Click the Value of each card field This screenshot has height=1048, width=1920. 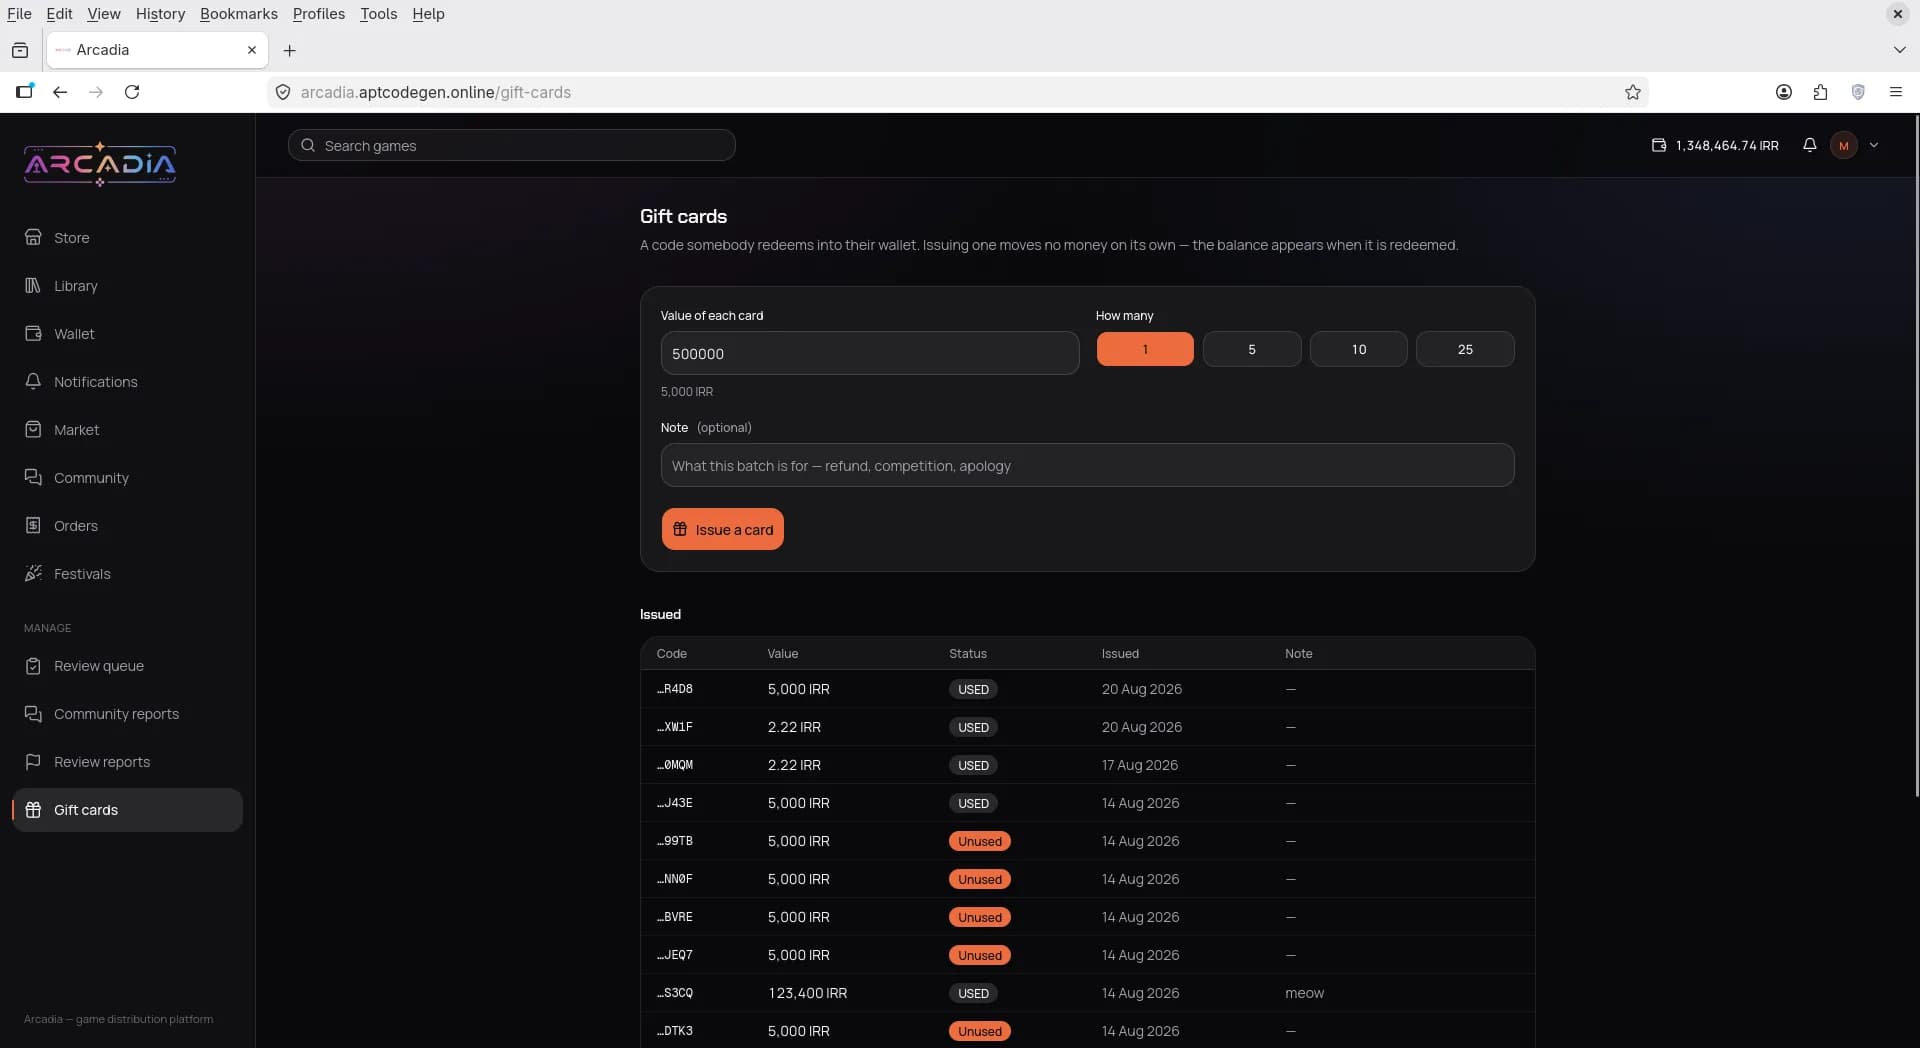870,353
